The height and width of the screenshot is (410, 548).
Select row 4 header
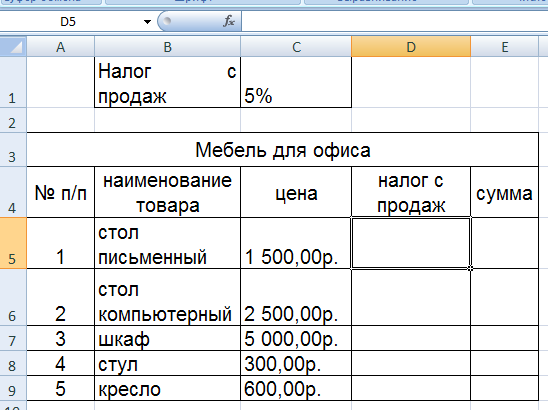(13, 192)
